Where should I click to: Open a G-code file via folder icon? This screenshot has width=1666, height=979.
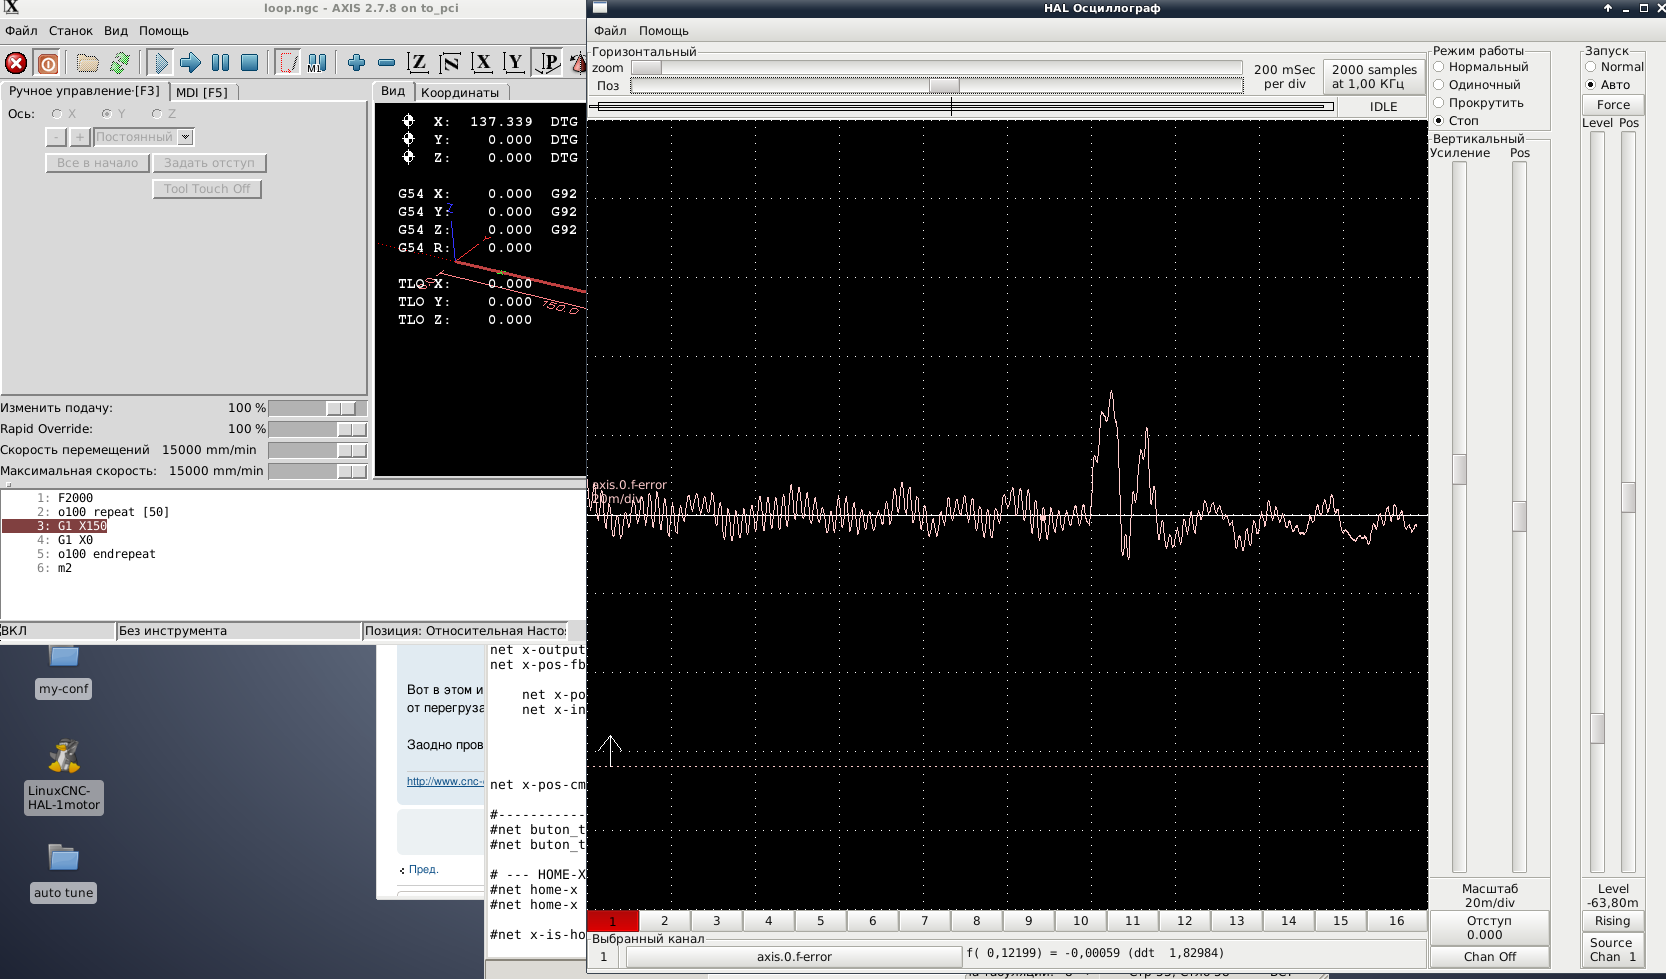(88, 63)
